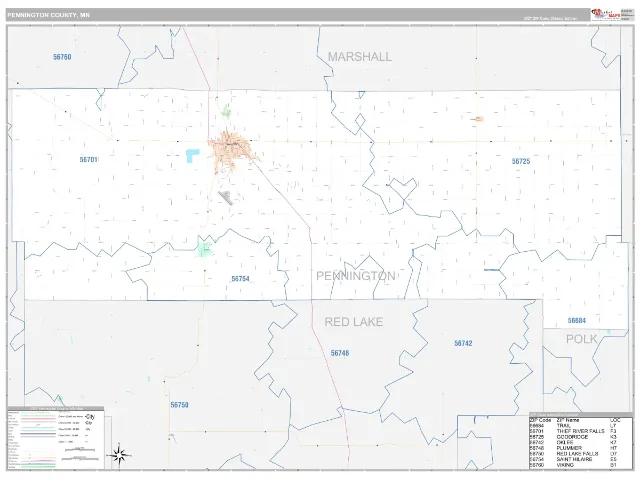Viewport: 640px width, 480px height.
Task: Click the largest City sample in the legend
Action: tap(90, 417)
